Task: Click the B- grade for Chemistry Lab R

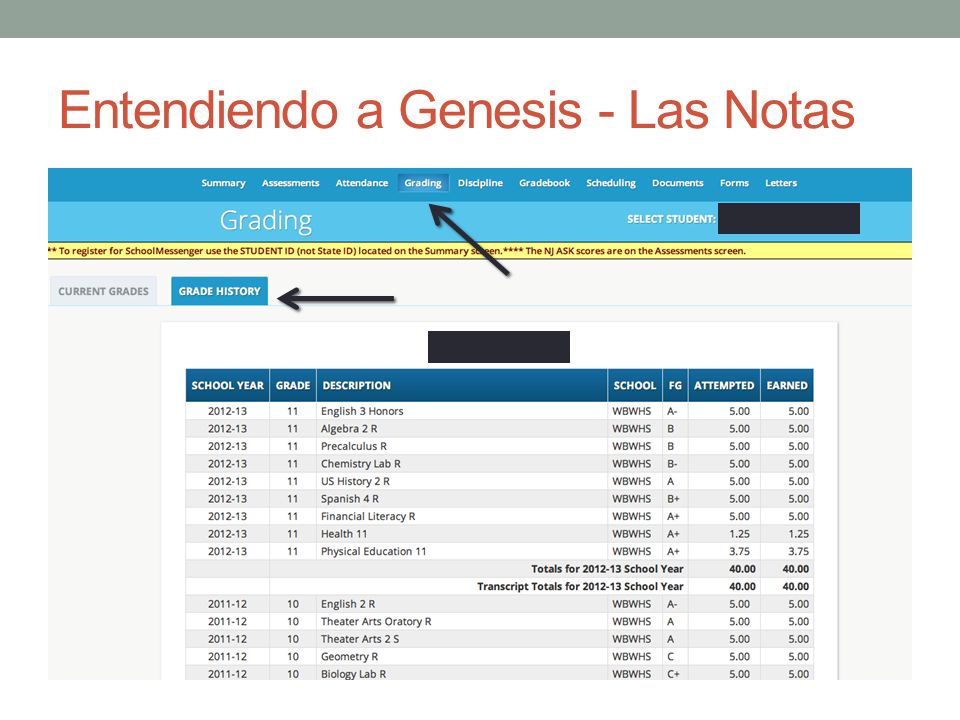Action: pyautogui.click(x=672, y=464)
